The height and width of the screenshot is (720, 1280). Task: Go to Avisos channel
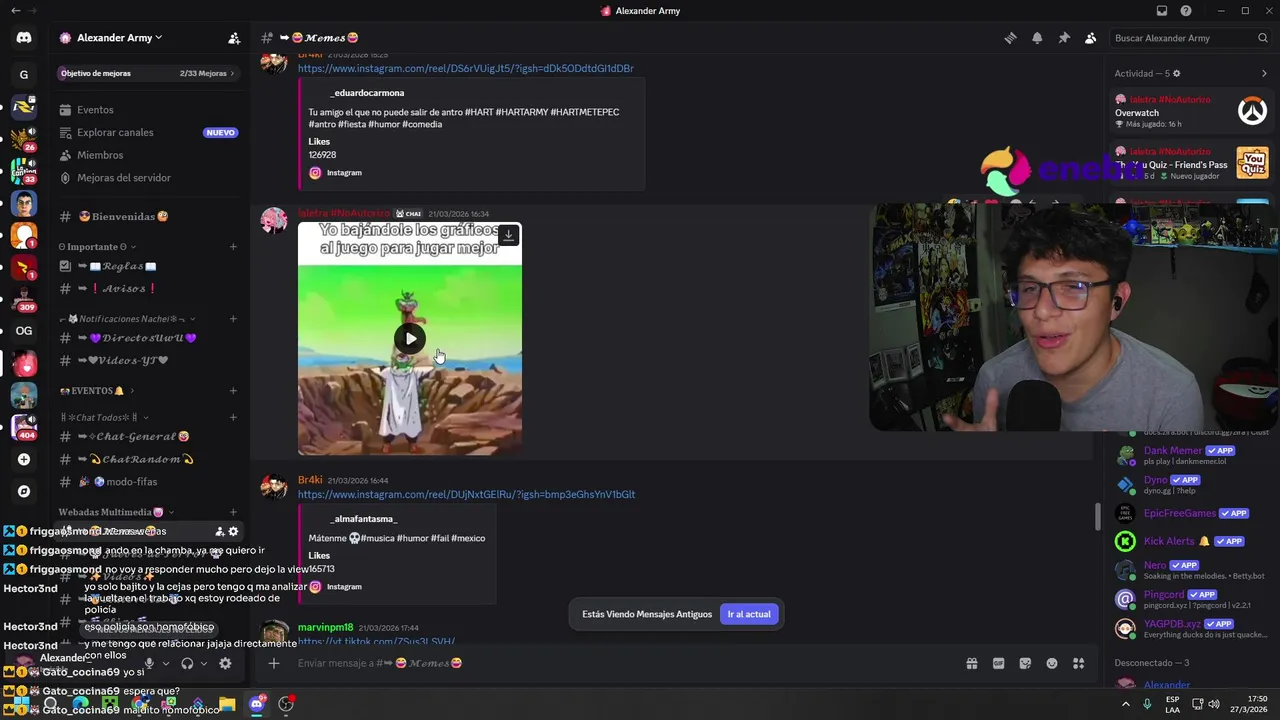(x=148, y=289)
